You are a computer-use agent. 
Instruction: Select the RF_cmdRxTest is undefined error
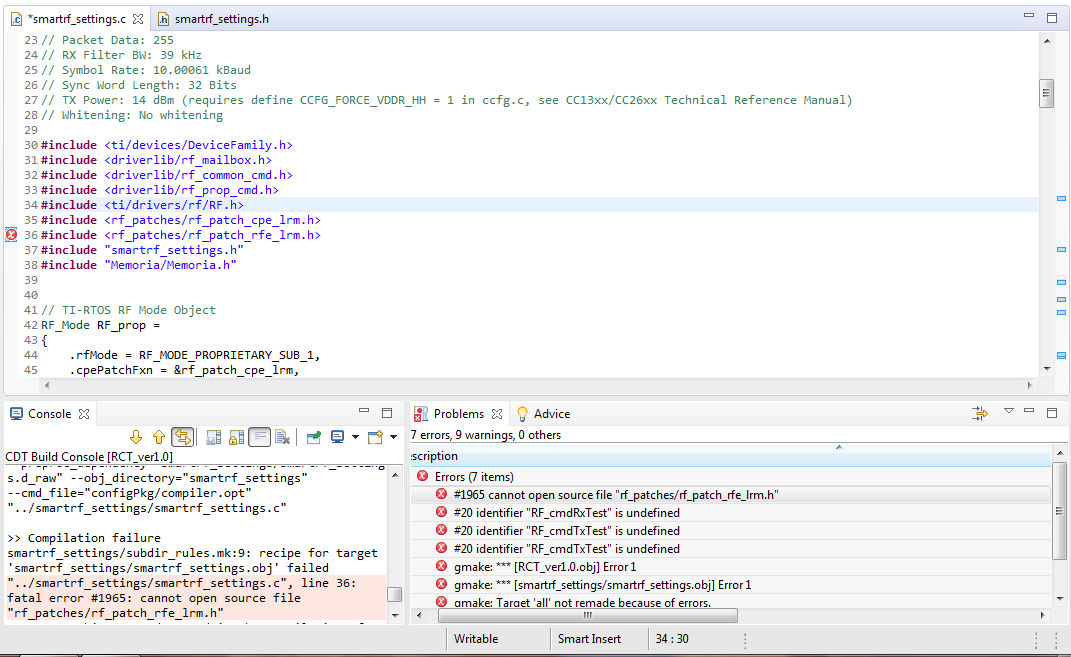(732, 513)
